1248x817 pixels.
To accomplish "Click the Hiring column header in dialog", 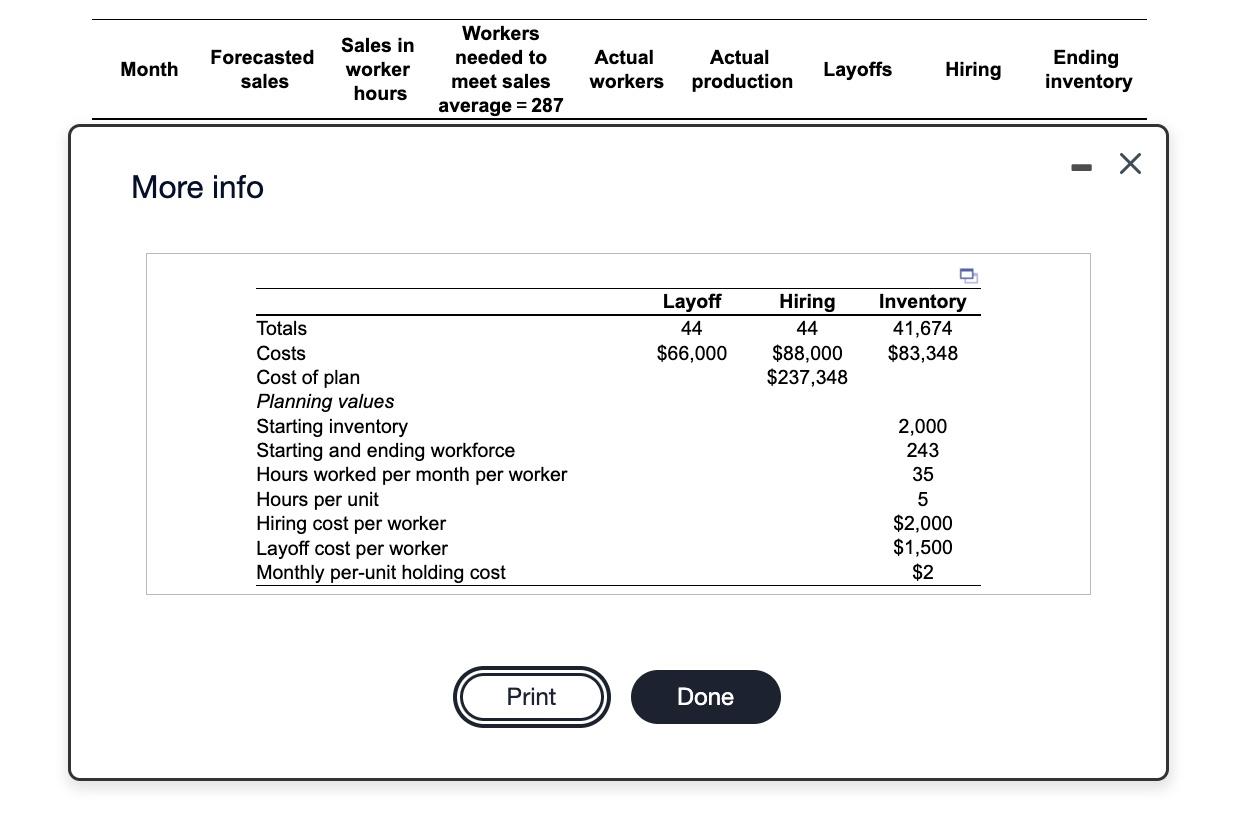I will (x=807, y=301).
